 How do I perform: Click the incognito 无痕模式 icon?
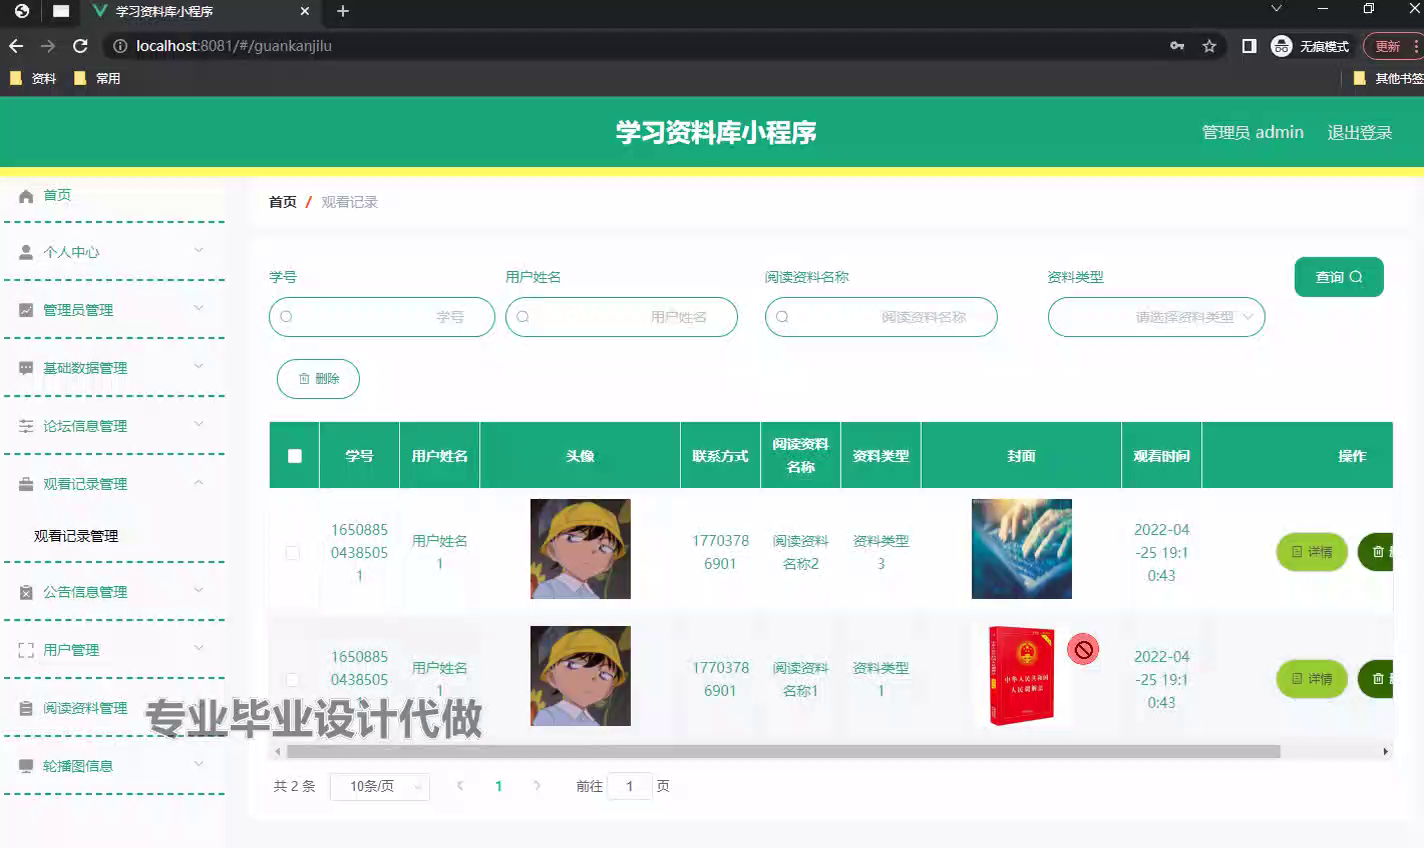1281,46
